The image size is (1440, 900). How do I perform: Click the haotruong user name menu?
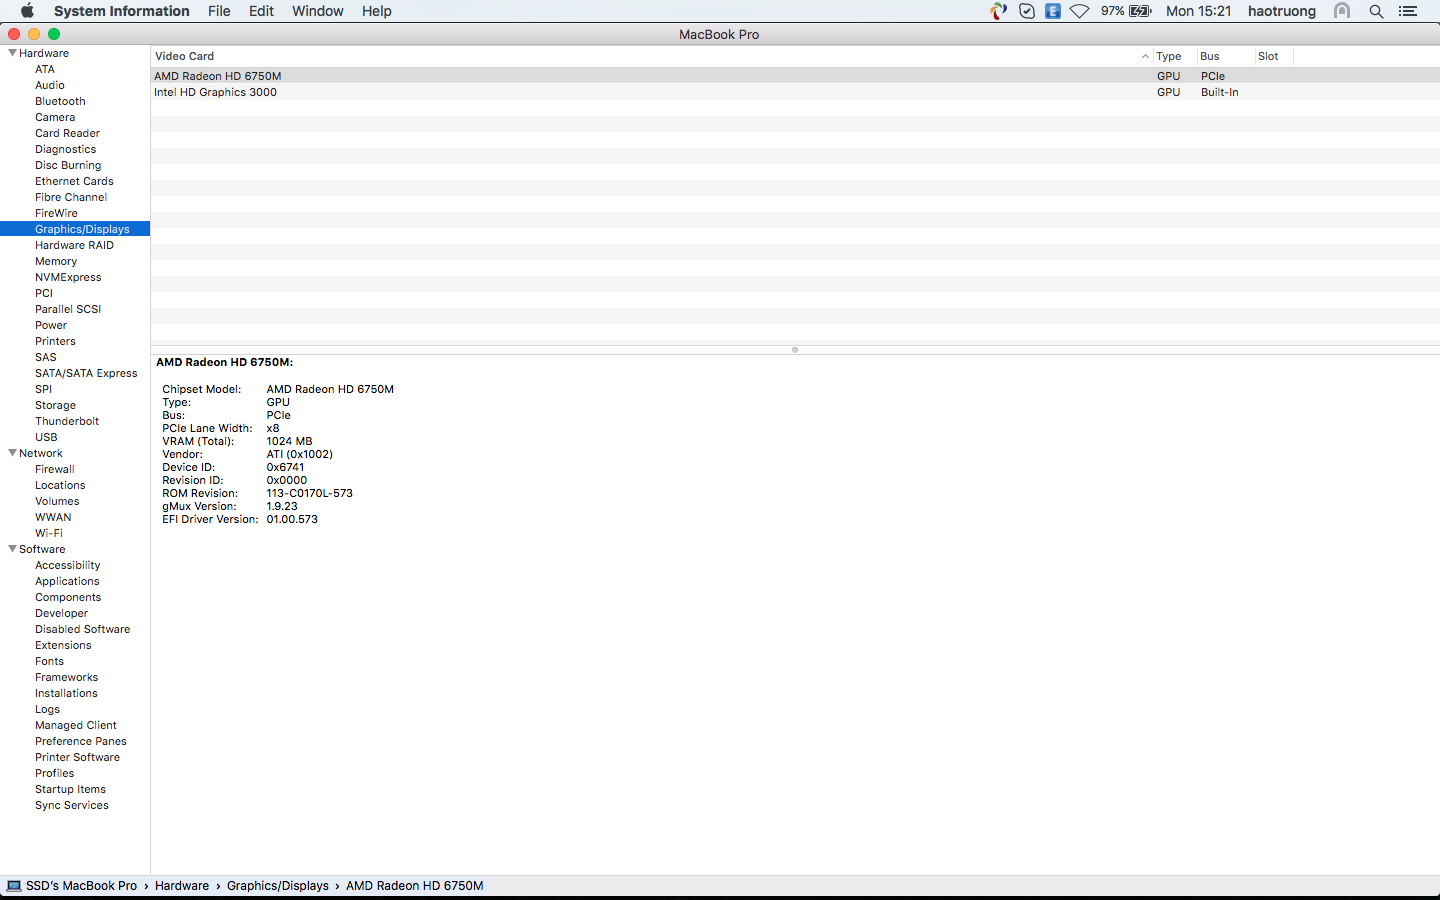tap(1282, 11)
